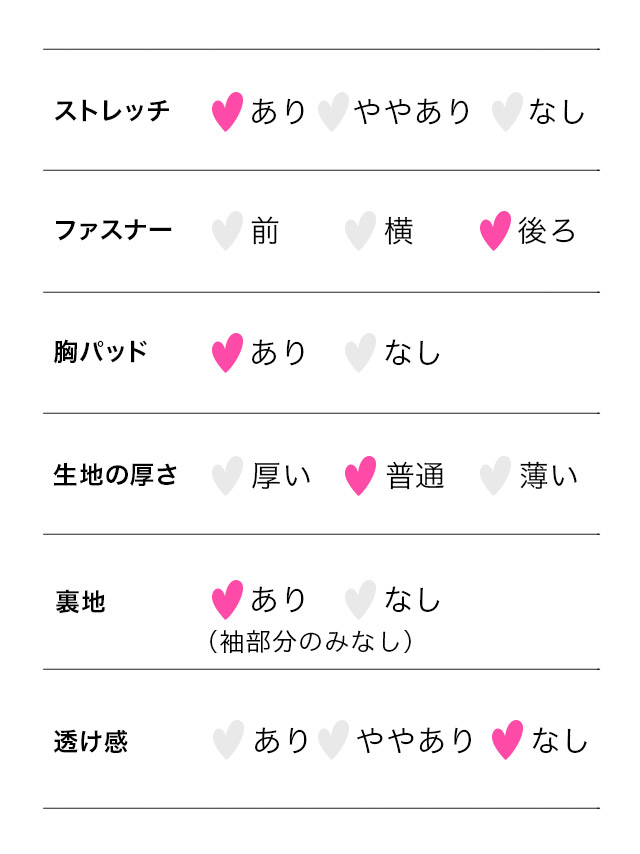Viewport: 640px width, 854px height.
Task: Click the gray heart for 透け感 あり
Action: pos(228,741)
